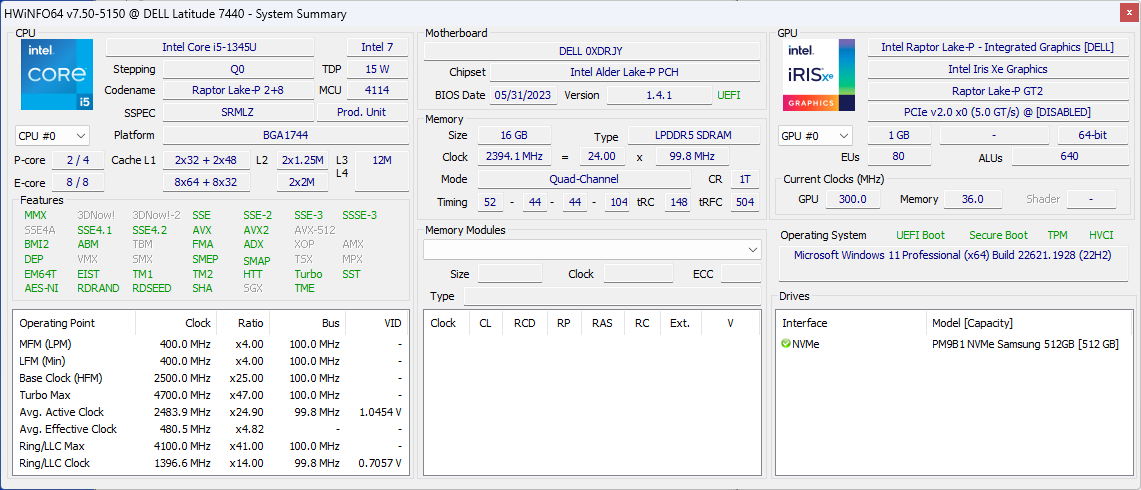1141x490 pixels.
Task: Click the DELL 0XDRJY motherboard field
Action: point(592,51)
